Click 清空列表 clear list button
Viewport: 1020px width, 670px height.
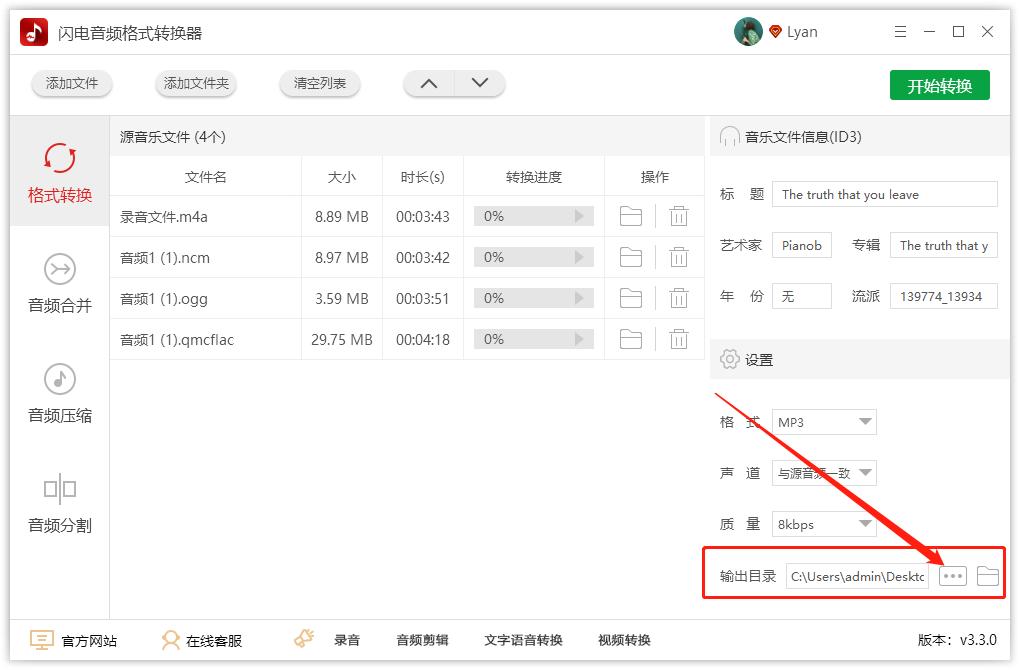tap(319, 83)
